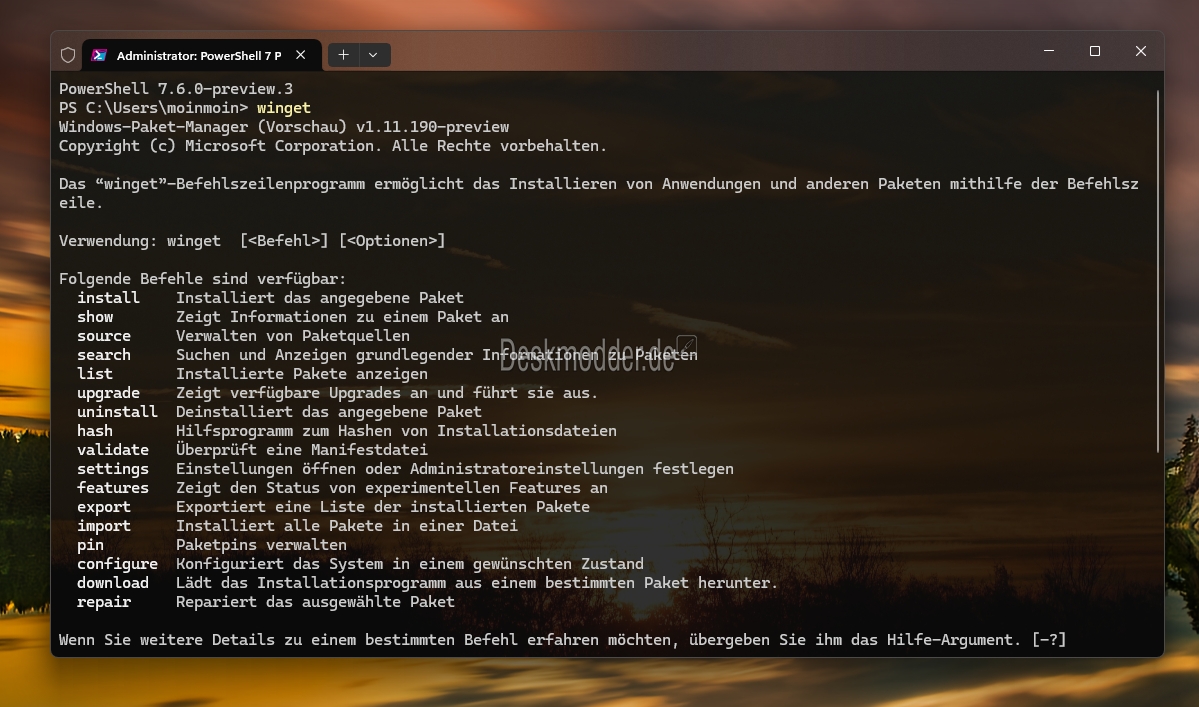Expand the new tab profile dropdown
The height and width of the screenshot is (707, 1199).
[373, 55]
